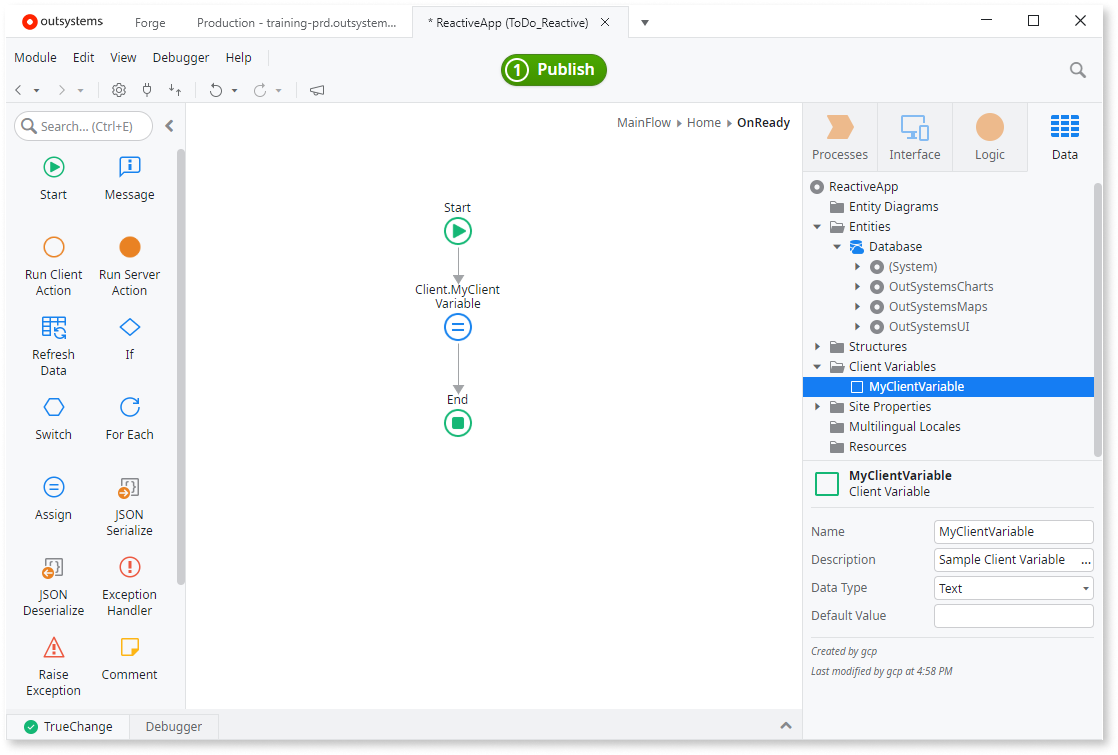Expand the Database tree node
This screenshot has width=1118, height=755.
pos(838,246)
